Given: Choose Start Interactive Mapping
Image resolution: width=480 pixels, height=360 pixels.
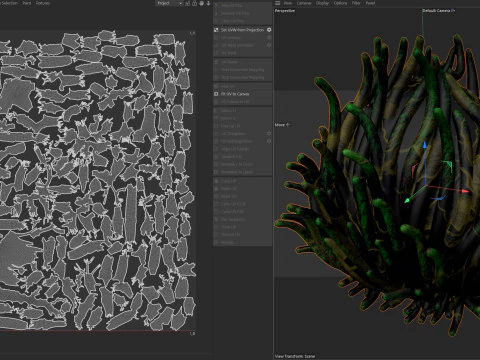Looking at the screenshot, I should [x=242, y=70].
